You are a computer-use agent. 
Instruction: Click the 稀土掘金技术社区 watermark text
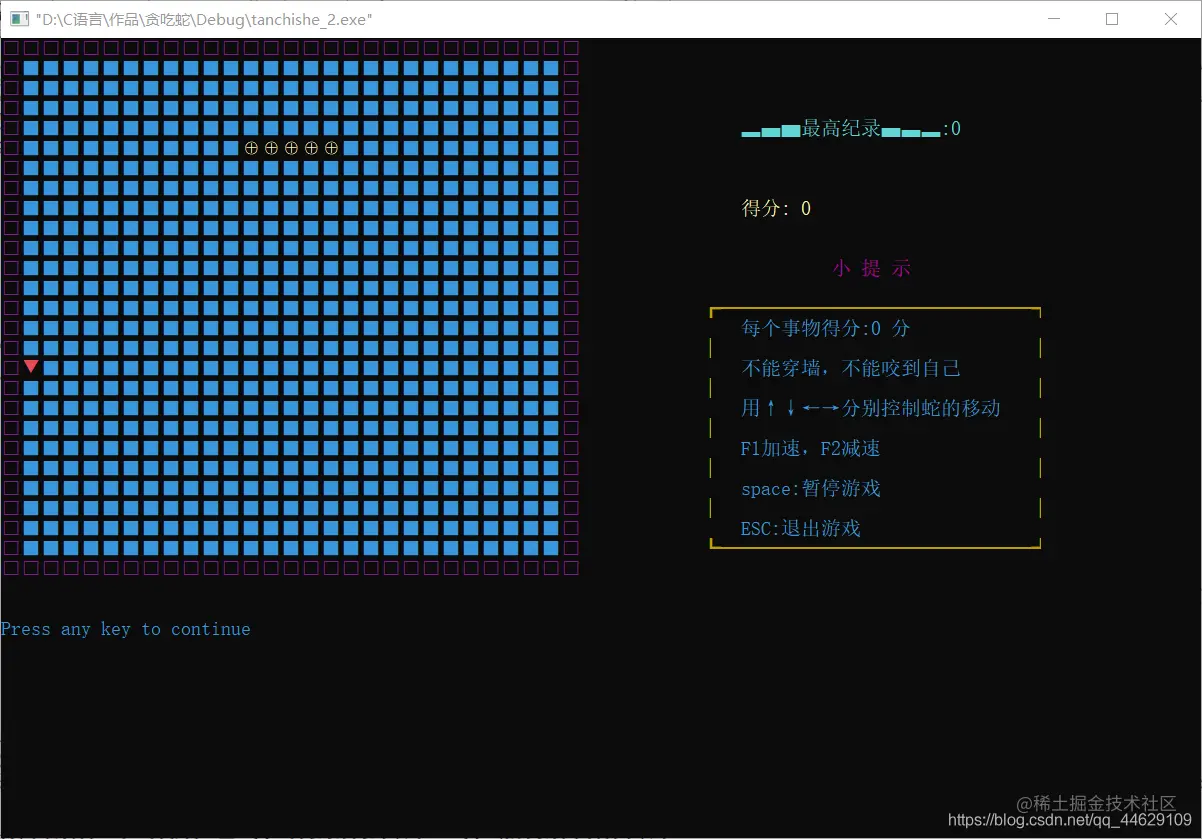click(x=1095, y=802)
